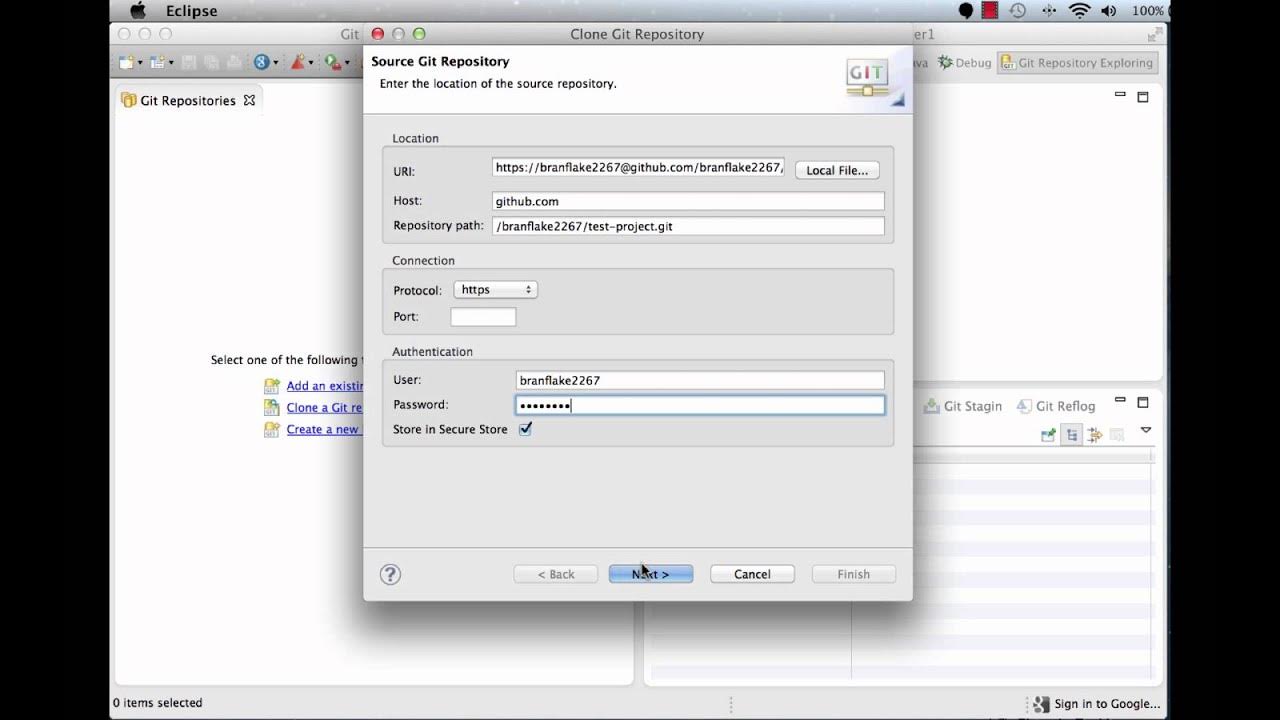Minimize the lower right panel
The image size is (1280, 720).
click(x=1120, y=401)
